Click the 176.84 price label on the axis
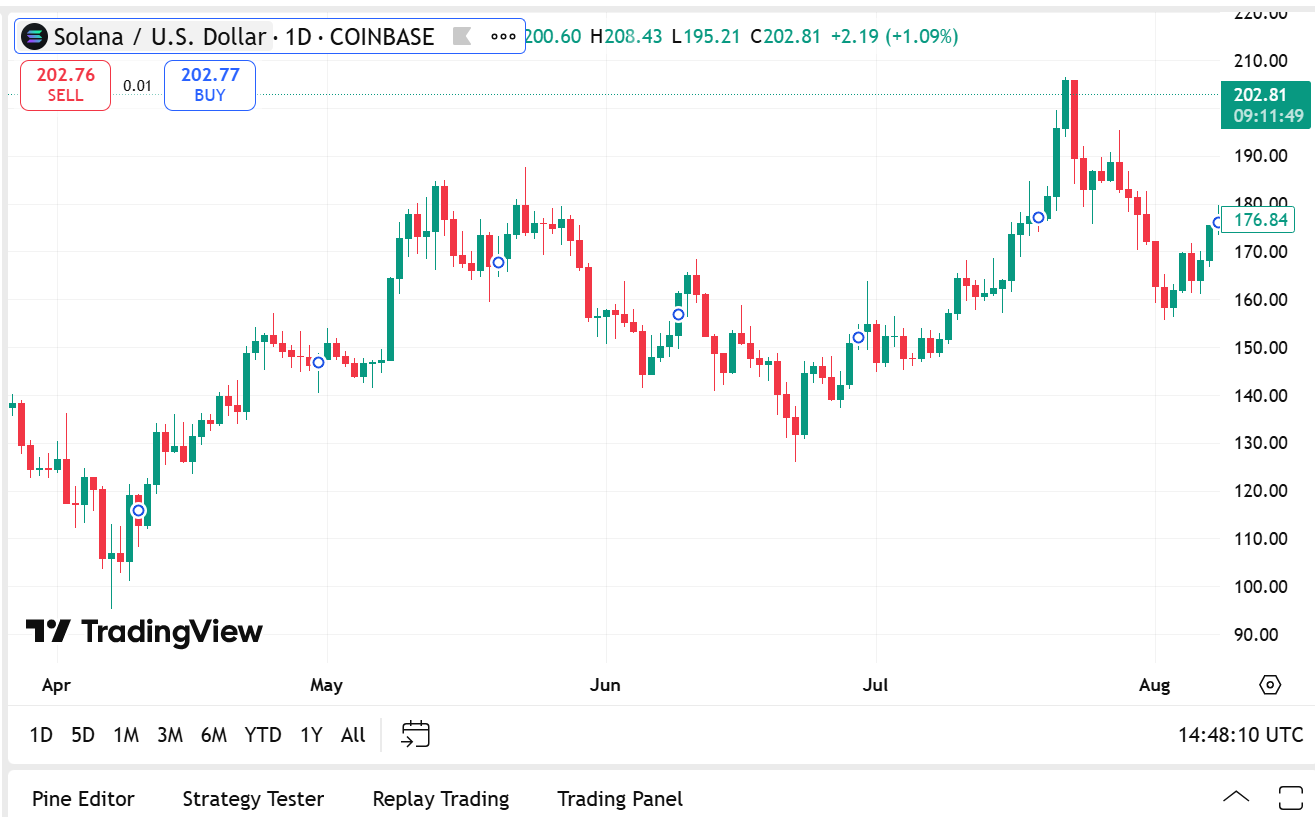1315x817 pixels. click(1257, 220)
